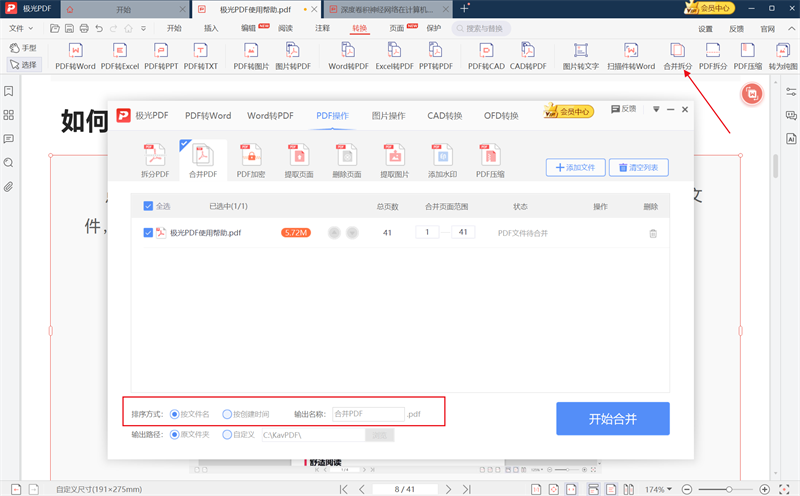Screen dimensions: 800x496
Task: Switch to the 注释 ribbon tab
Action: [322, 28]
